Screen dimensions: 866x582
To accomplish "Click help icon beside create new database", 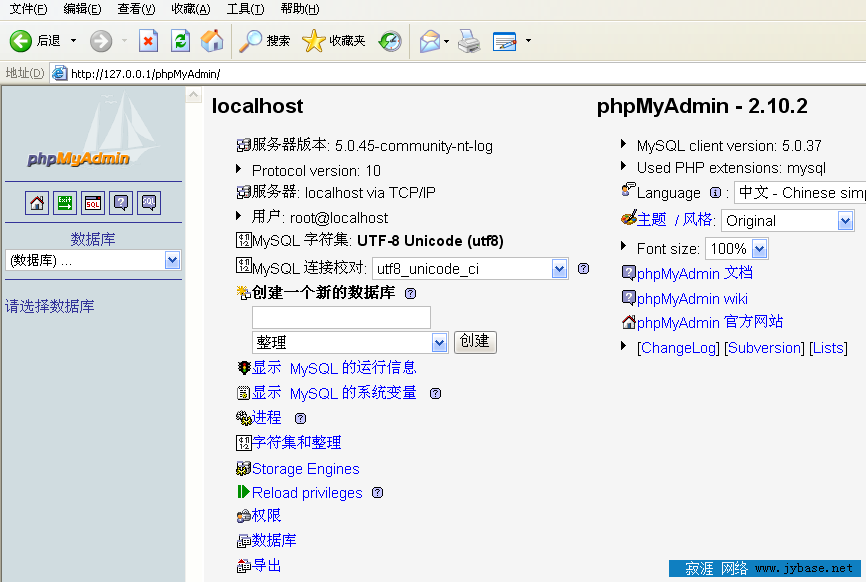I will [410, 293].
